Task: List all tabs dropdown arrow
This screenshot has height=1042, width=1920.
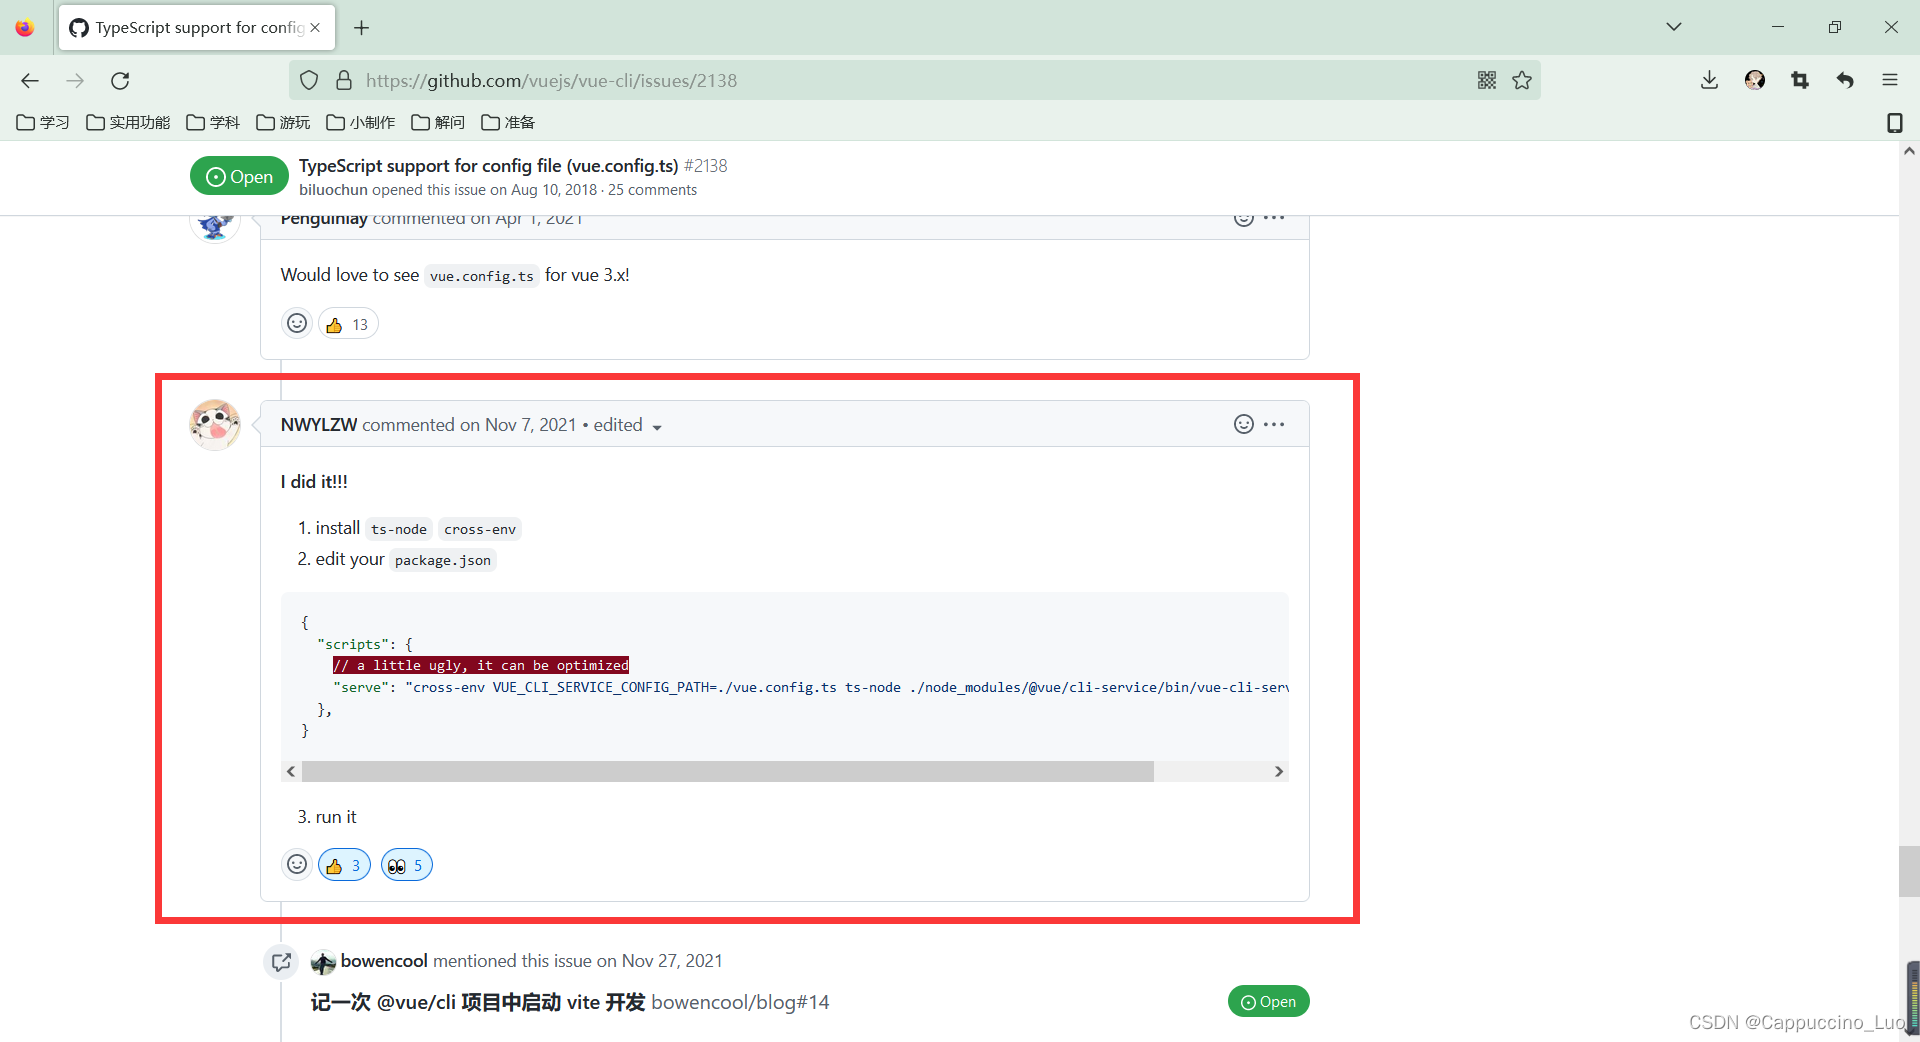Action: 1674,27
